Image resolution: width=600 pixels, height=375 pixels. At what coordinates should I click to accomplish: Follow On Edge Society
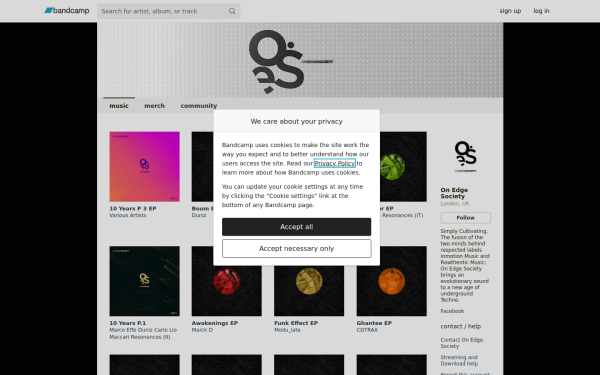click(x=465, y=218)
